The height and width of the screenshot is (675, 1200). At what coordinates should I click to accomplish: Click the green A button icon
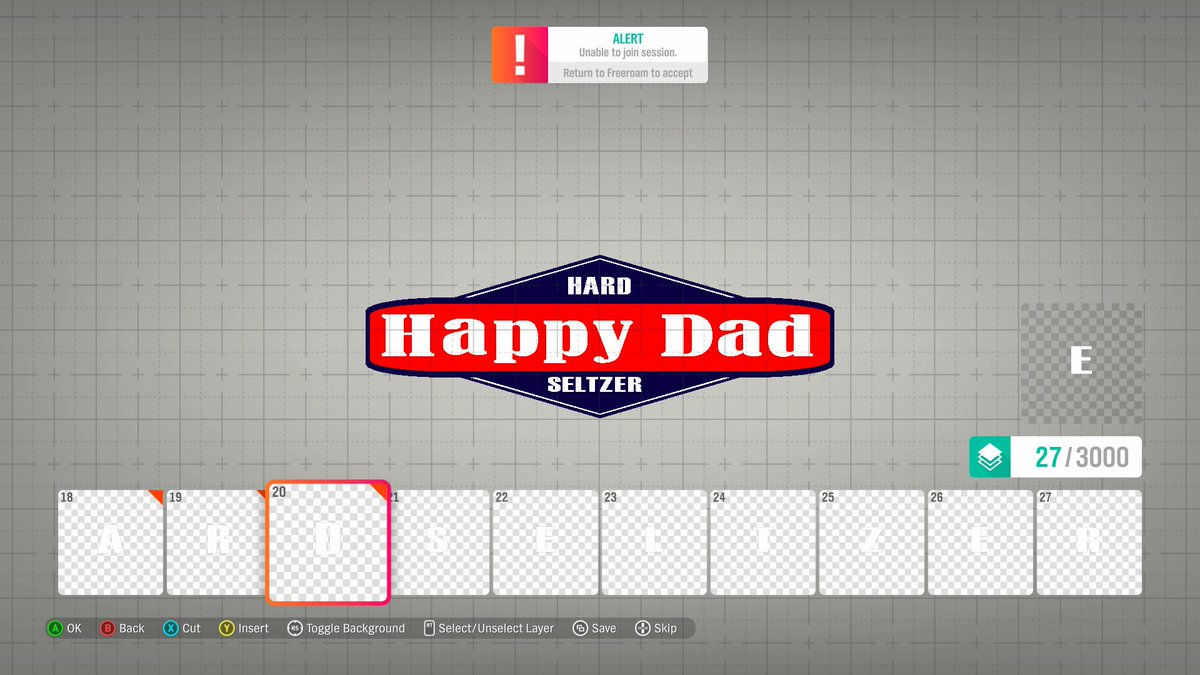pos(55,629)
